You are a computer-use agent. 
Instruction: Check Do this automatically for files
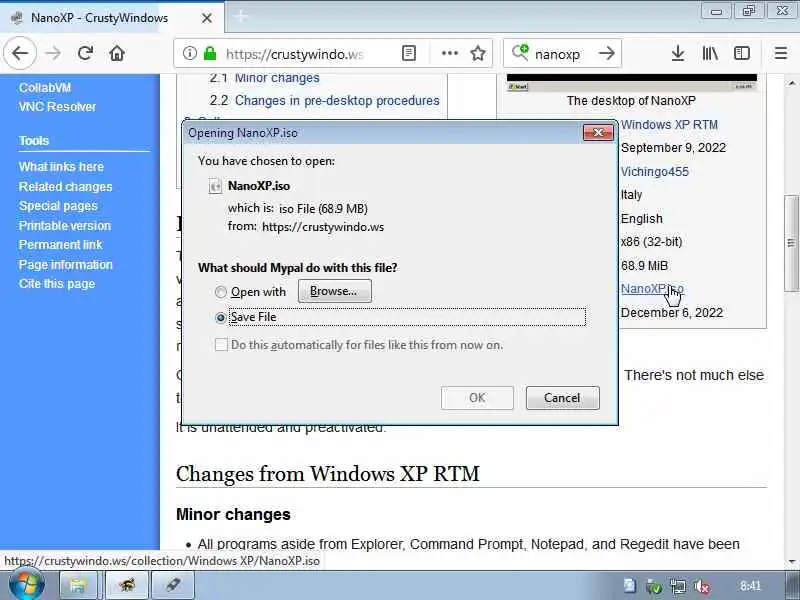tap(221, 345)
